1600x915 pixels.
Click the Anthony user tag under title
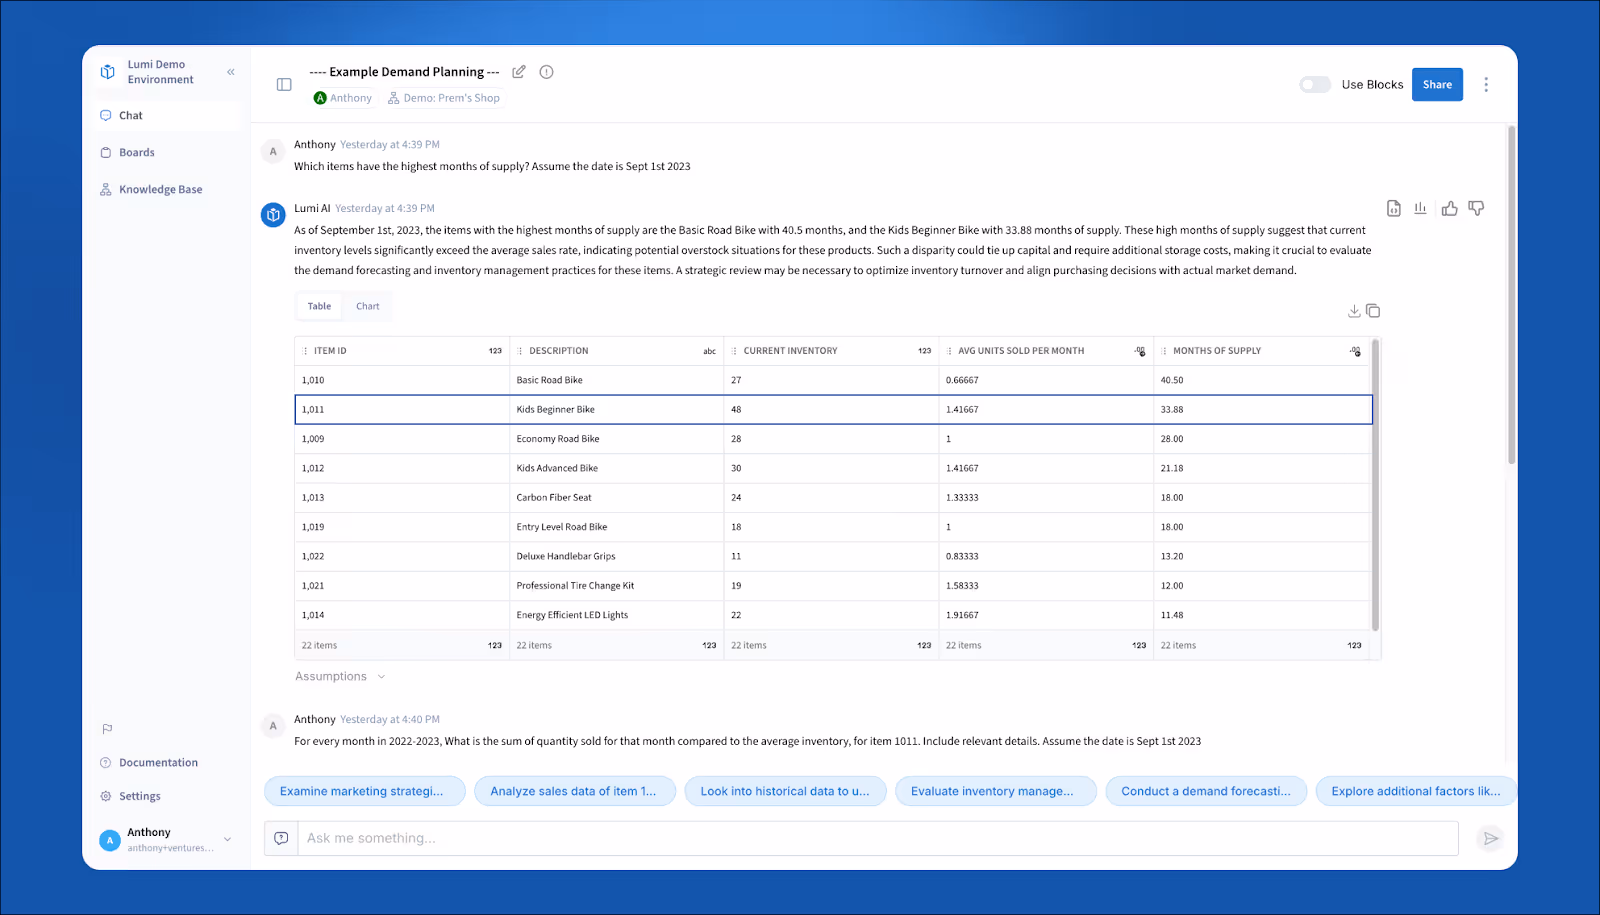click(343, 98)
